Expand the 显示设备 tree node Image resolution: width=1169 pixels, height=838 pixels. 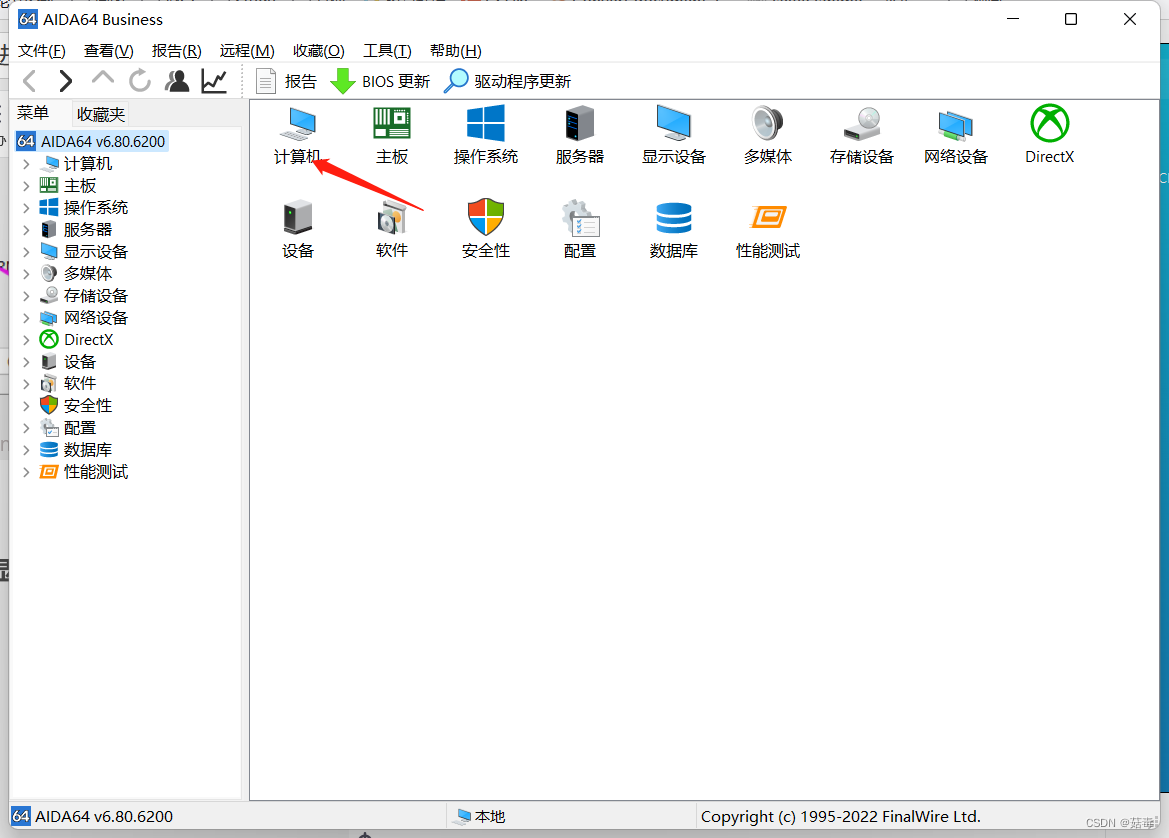pos(26,252)
